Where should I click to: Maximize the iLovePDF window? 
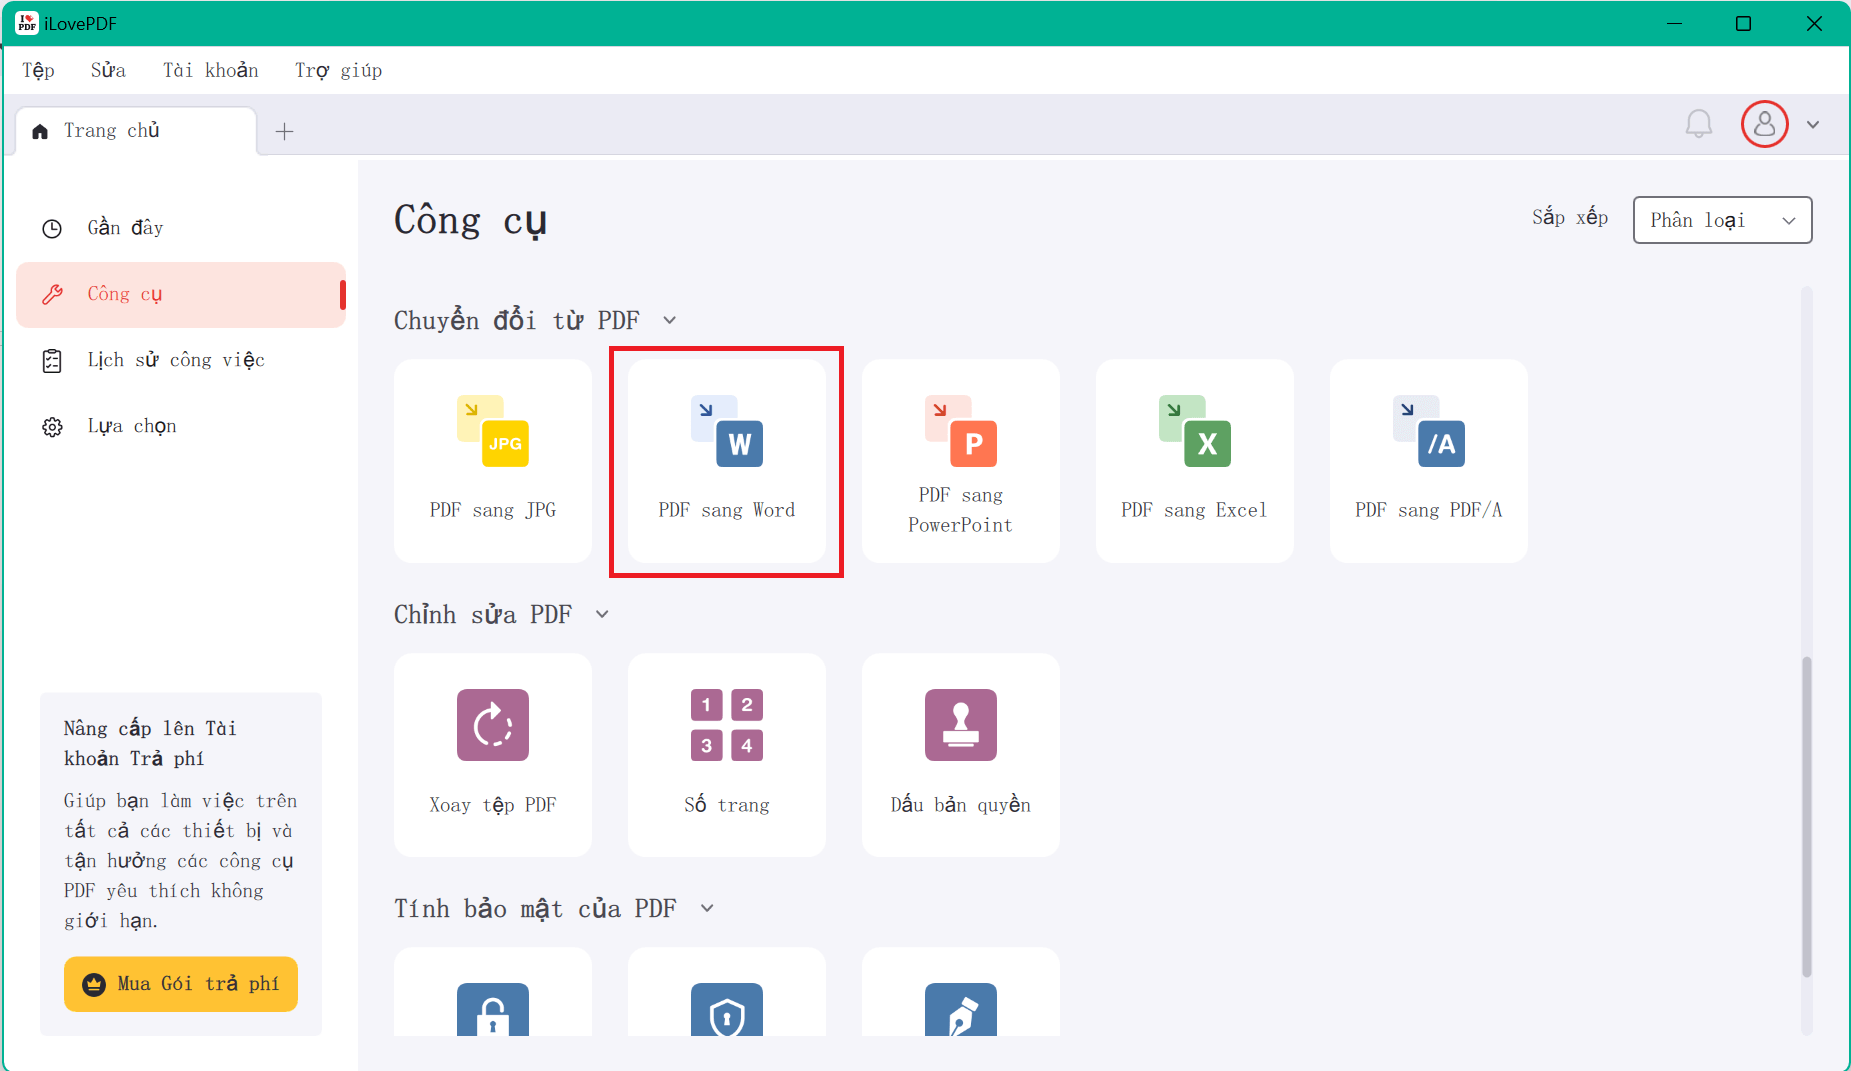(x=1743, y=23)
